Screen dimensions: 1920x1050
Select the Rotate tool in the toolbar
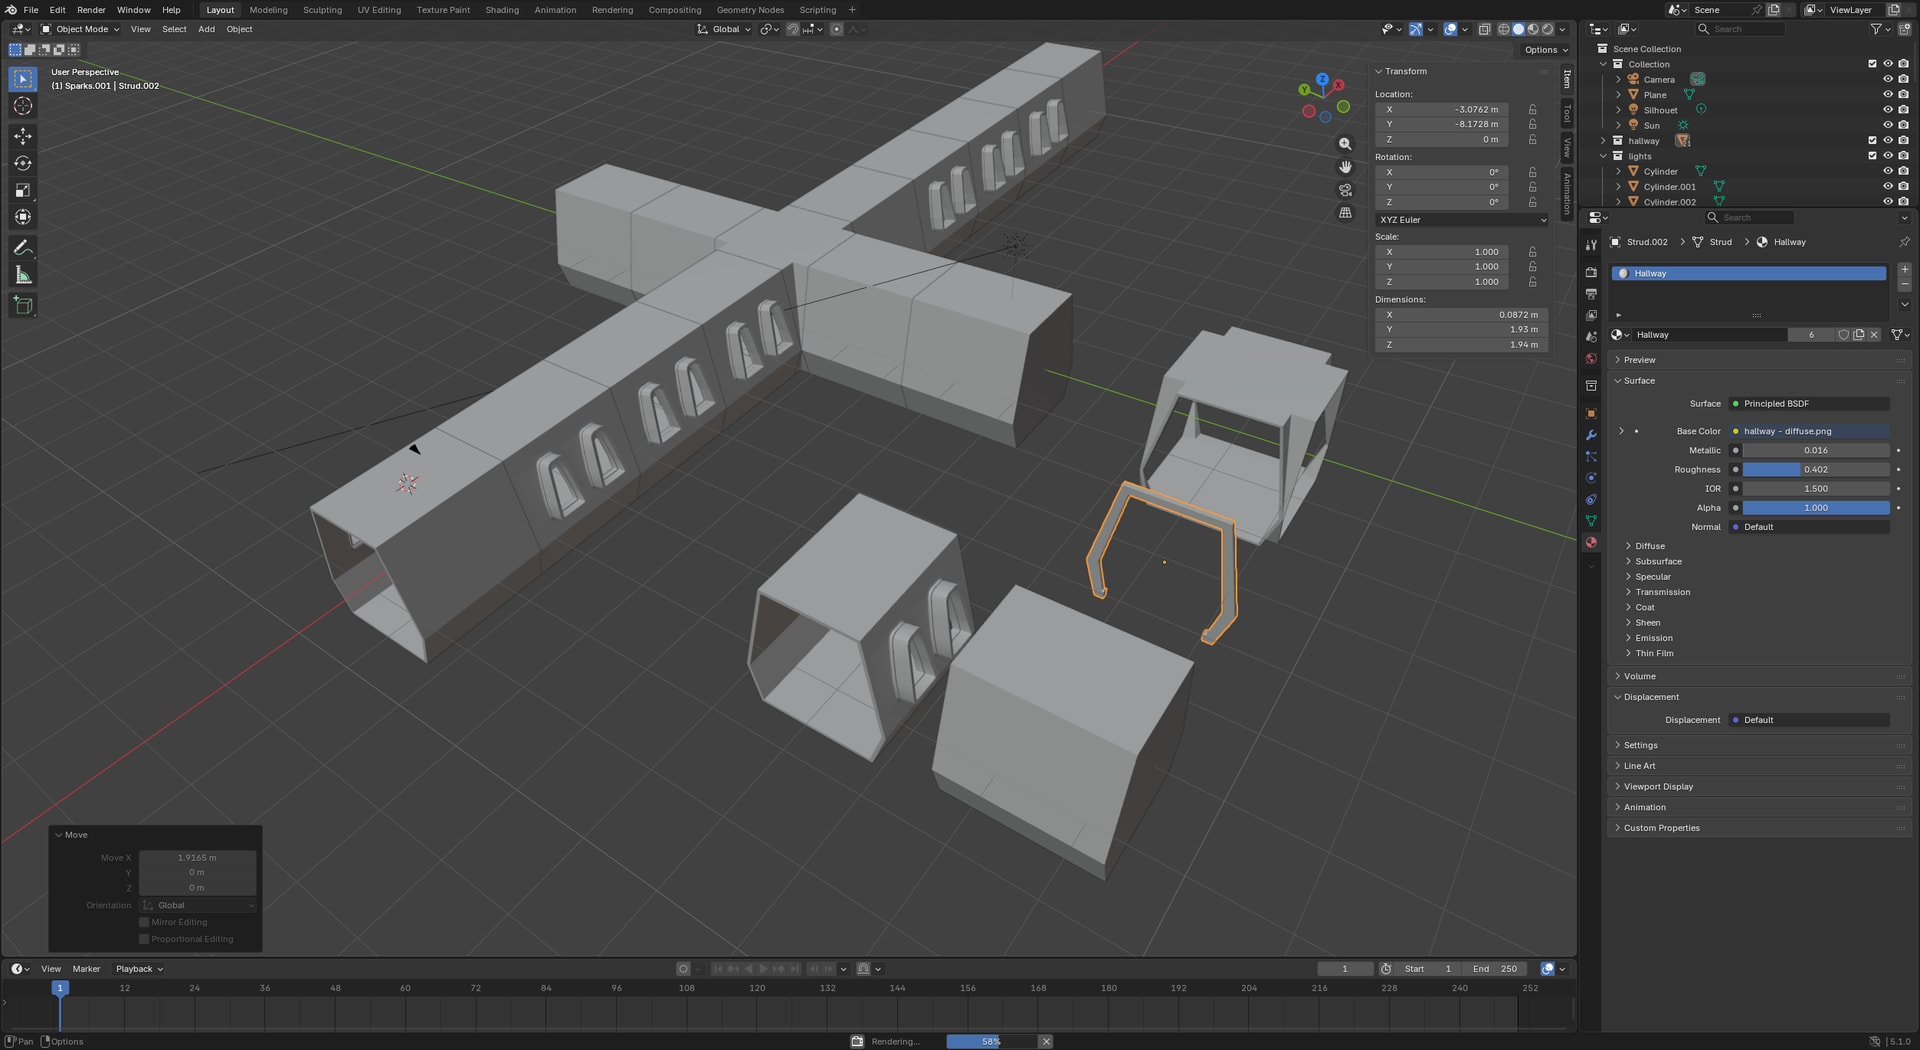coord(23,163)
